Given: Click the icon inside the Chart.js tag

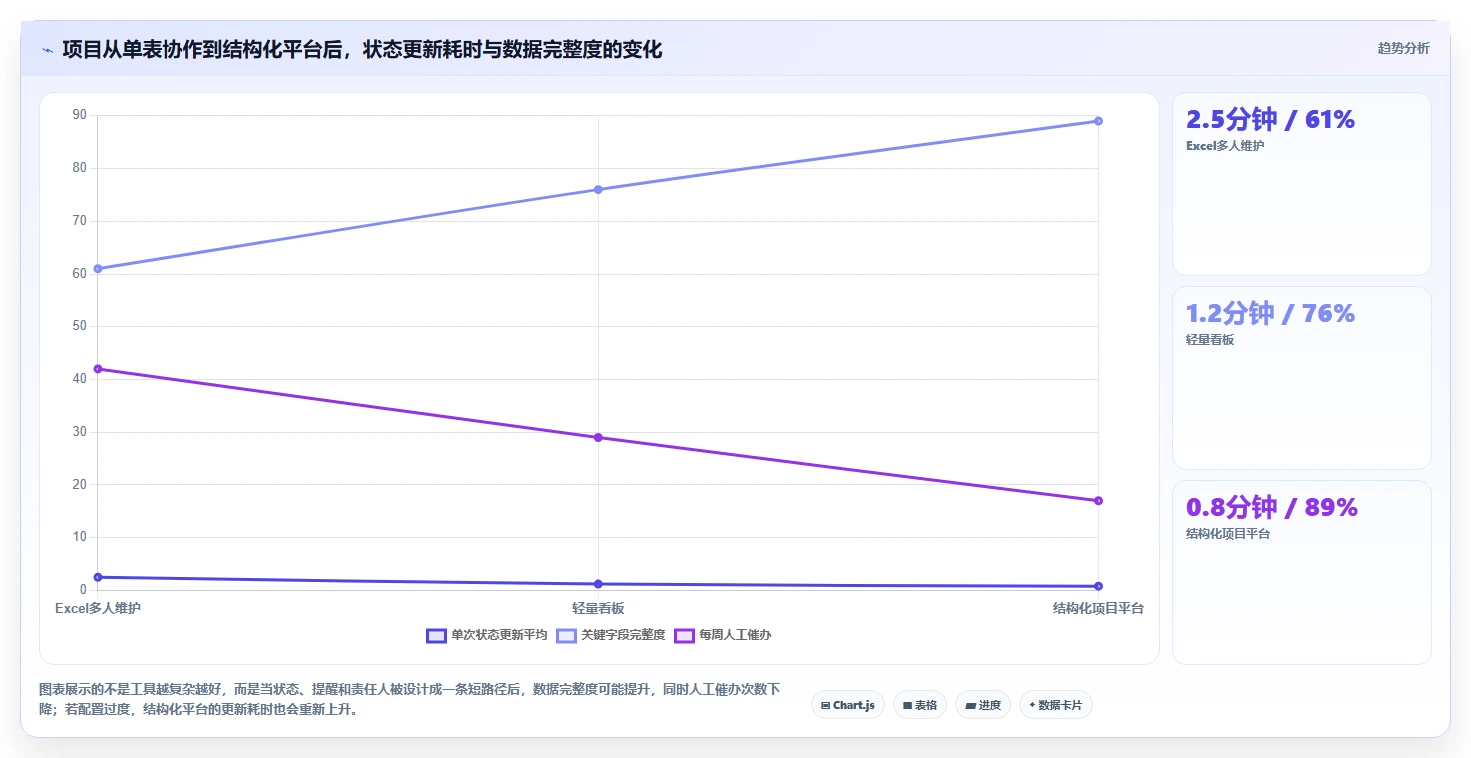Looking at the screenshot, I should (x=825, y=706).
